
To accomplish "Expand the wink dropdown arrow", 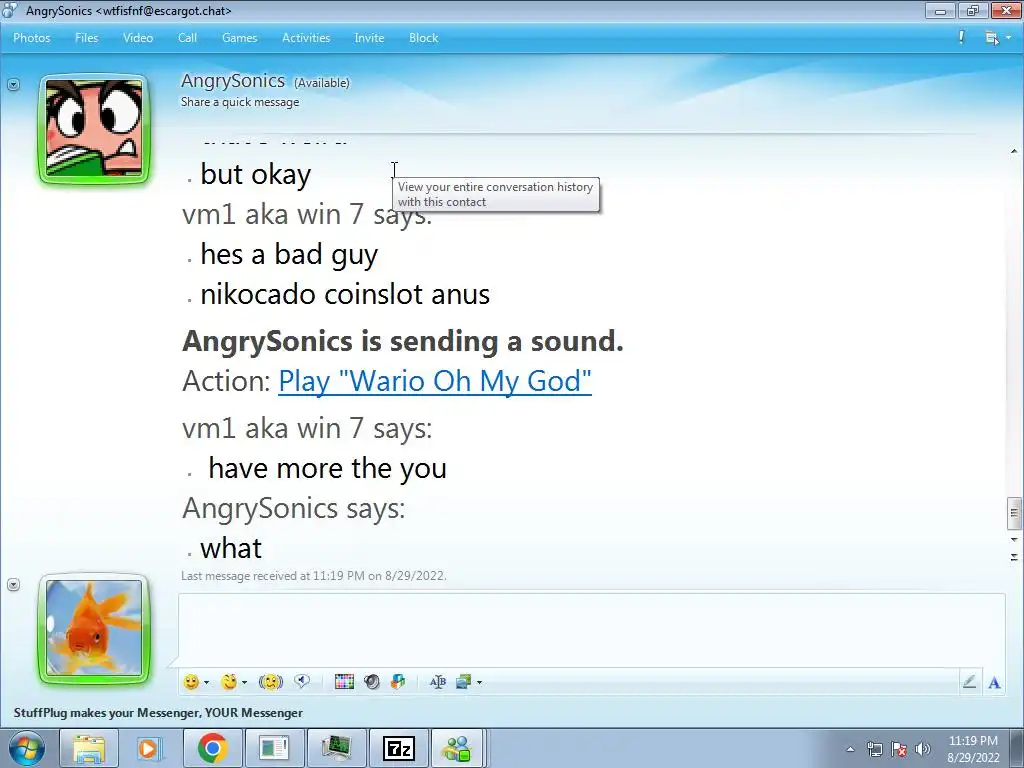I will (x=244, y=682).
